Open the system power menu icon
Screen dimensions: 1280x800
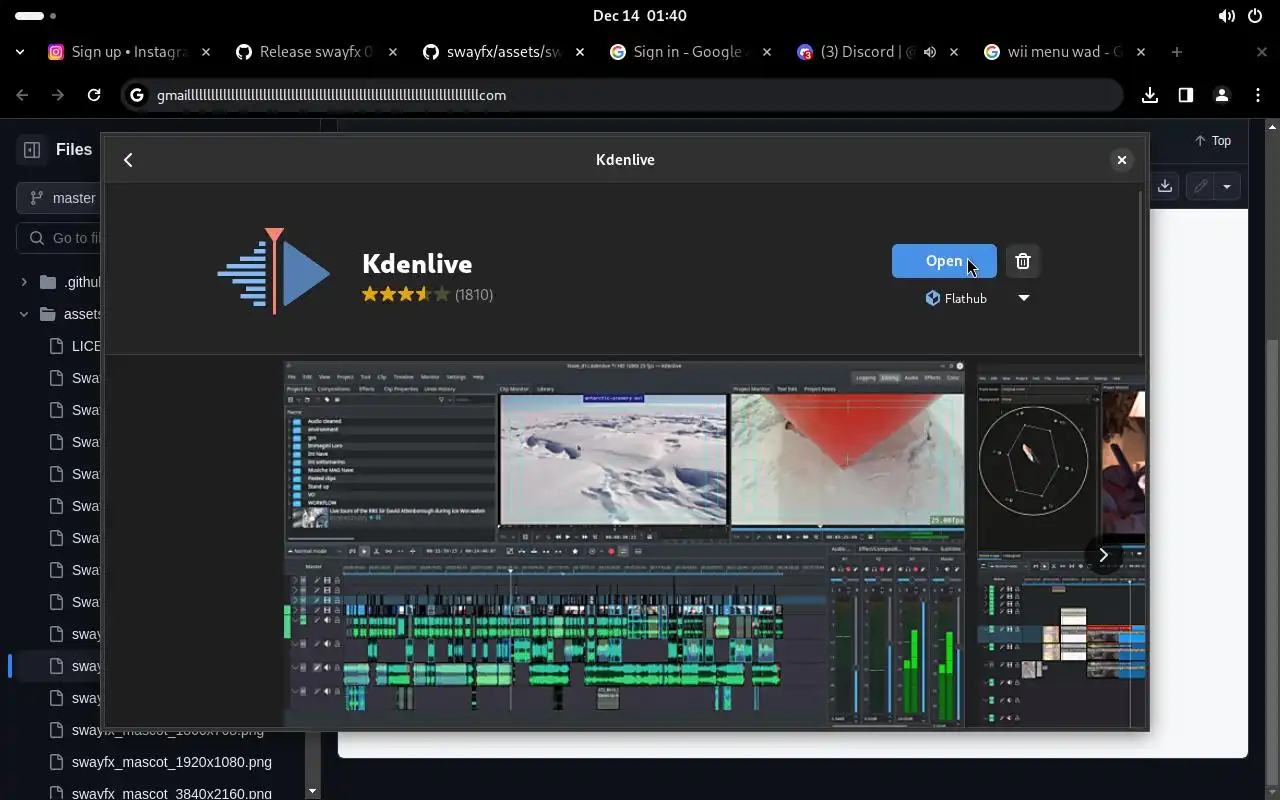click(1255, 16)
